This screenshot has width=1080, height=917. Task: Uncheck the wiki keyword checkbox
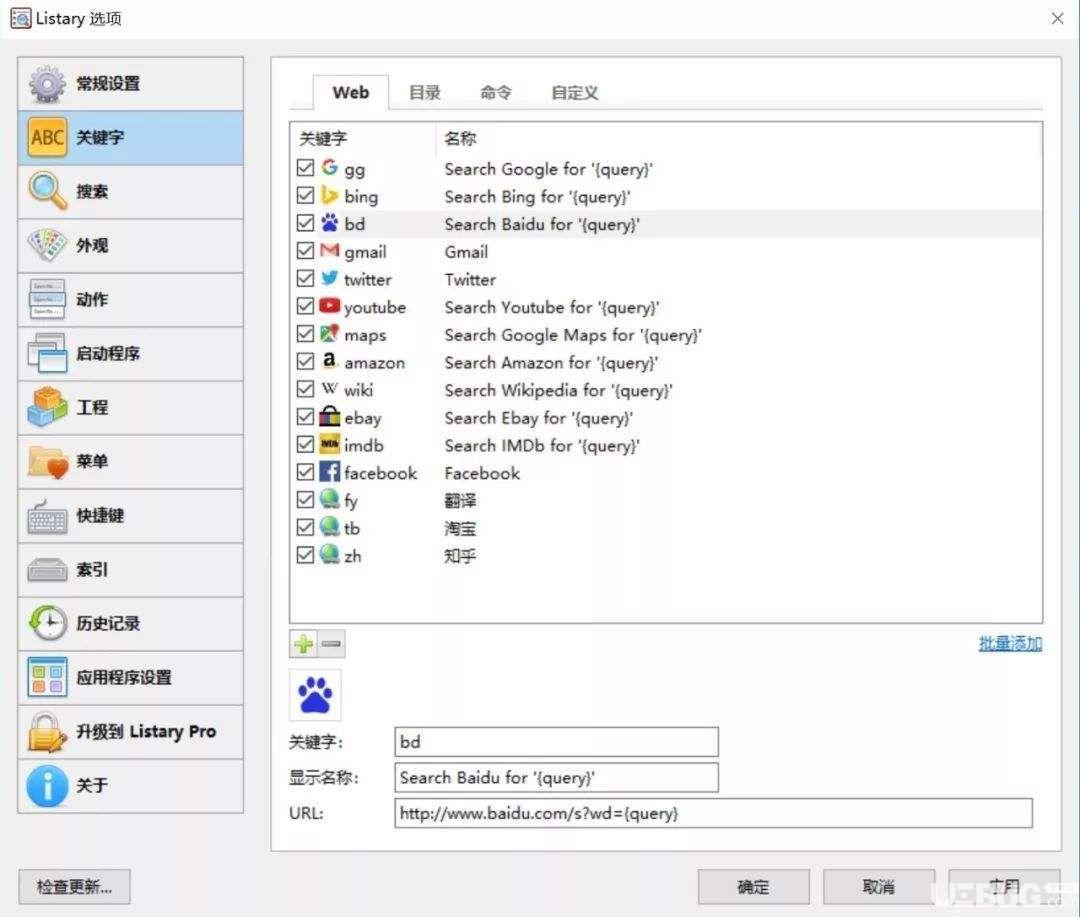pos(305,389)
